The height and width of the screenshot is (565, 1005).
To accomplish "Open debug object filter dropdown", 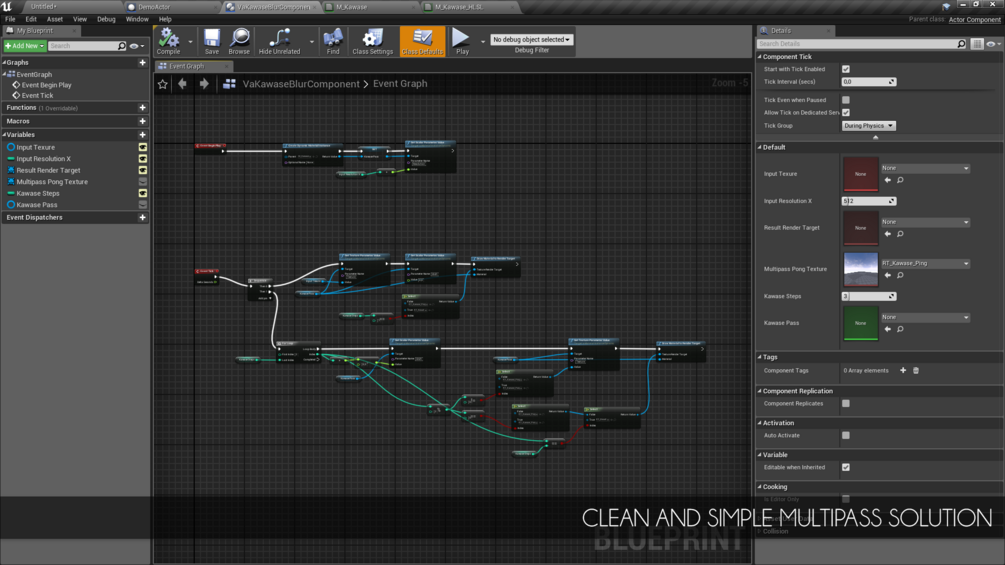I will [531, 40].
